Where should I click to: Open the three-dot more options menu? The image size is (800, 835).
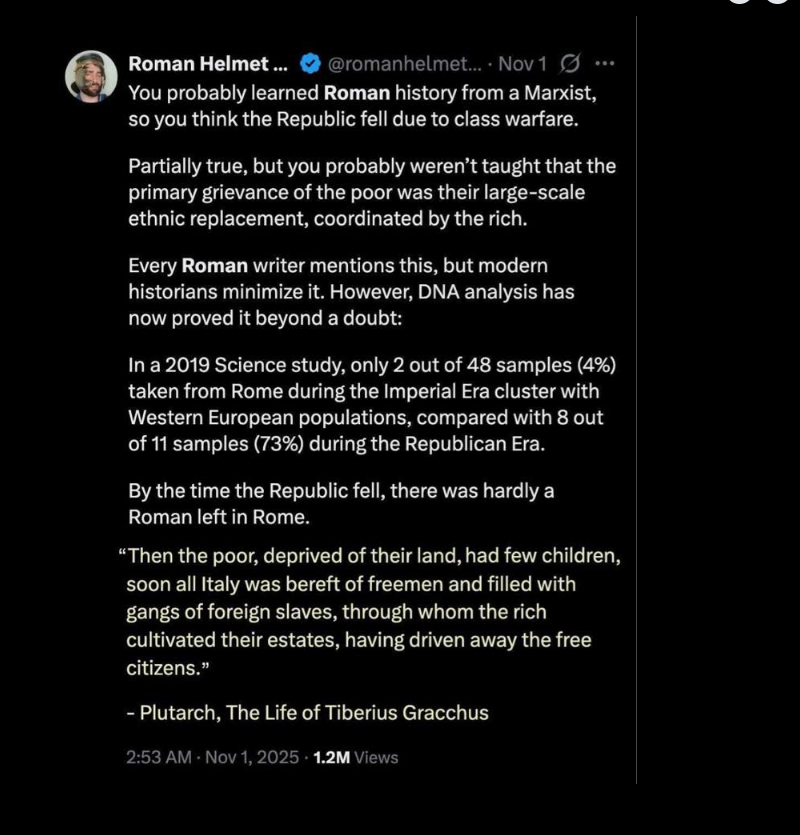tap(605, 64)
